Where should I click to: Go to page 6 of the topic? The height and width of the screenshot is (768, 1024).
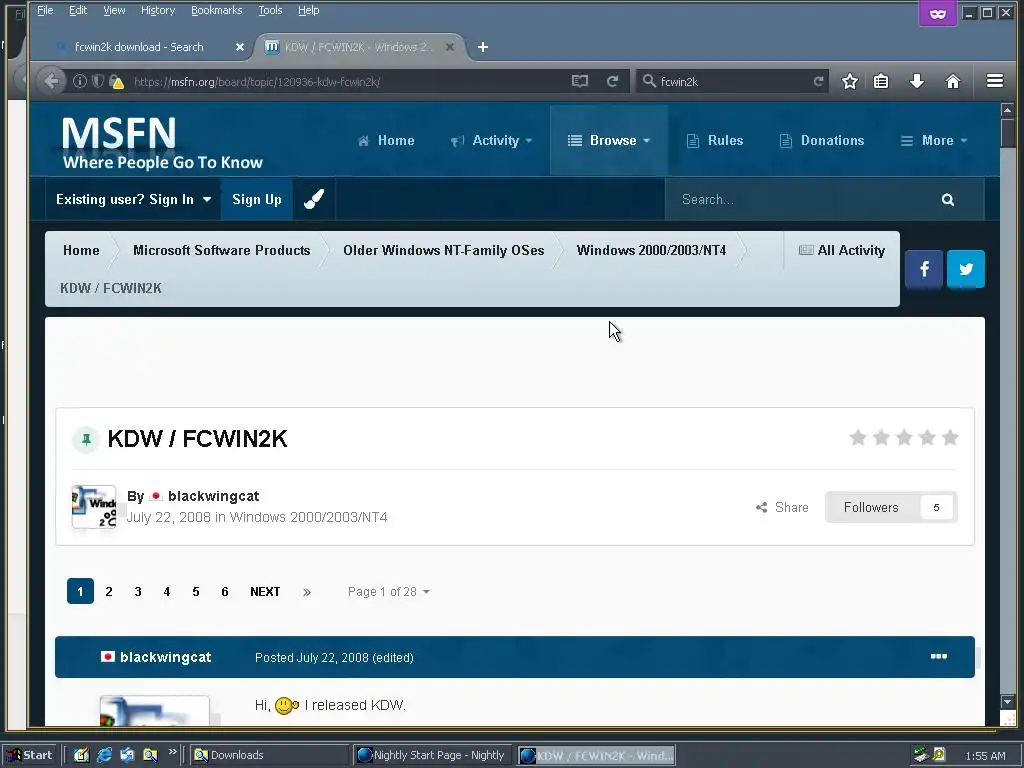(225, 592)
